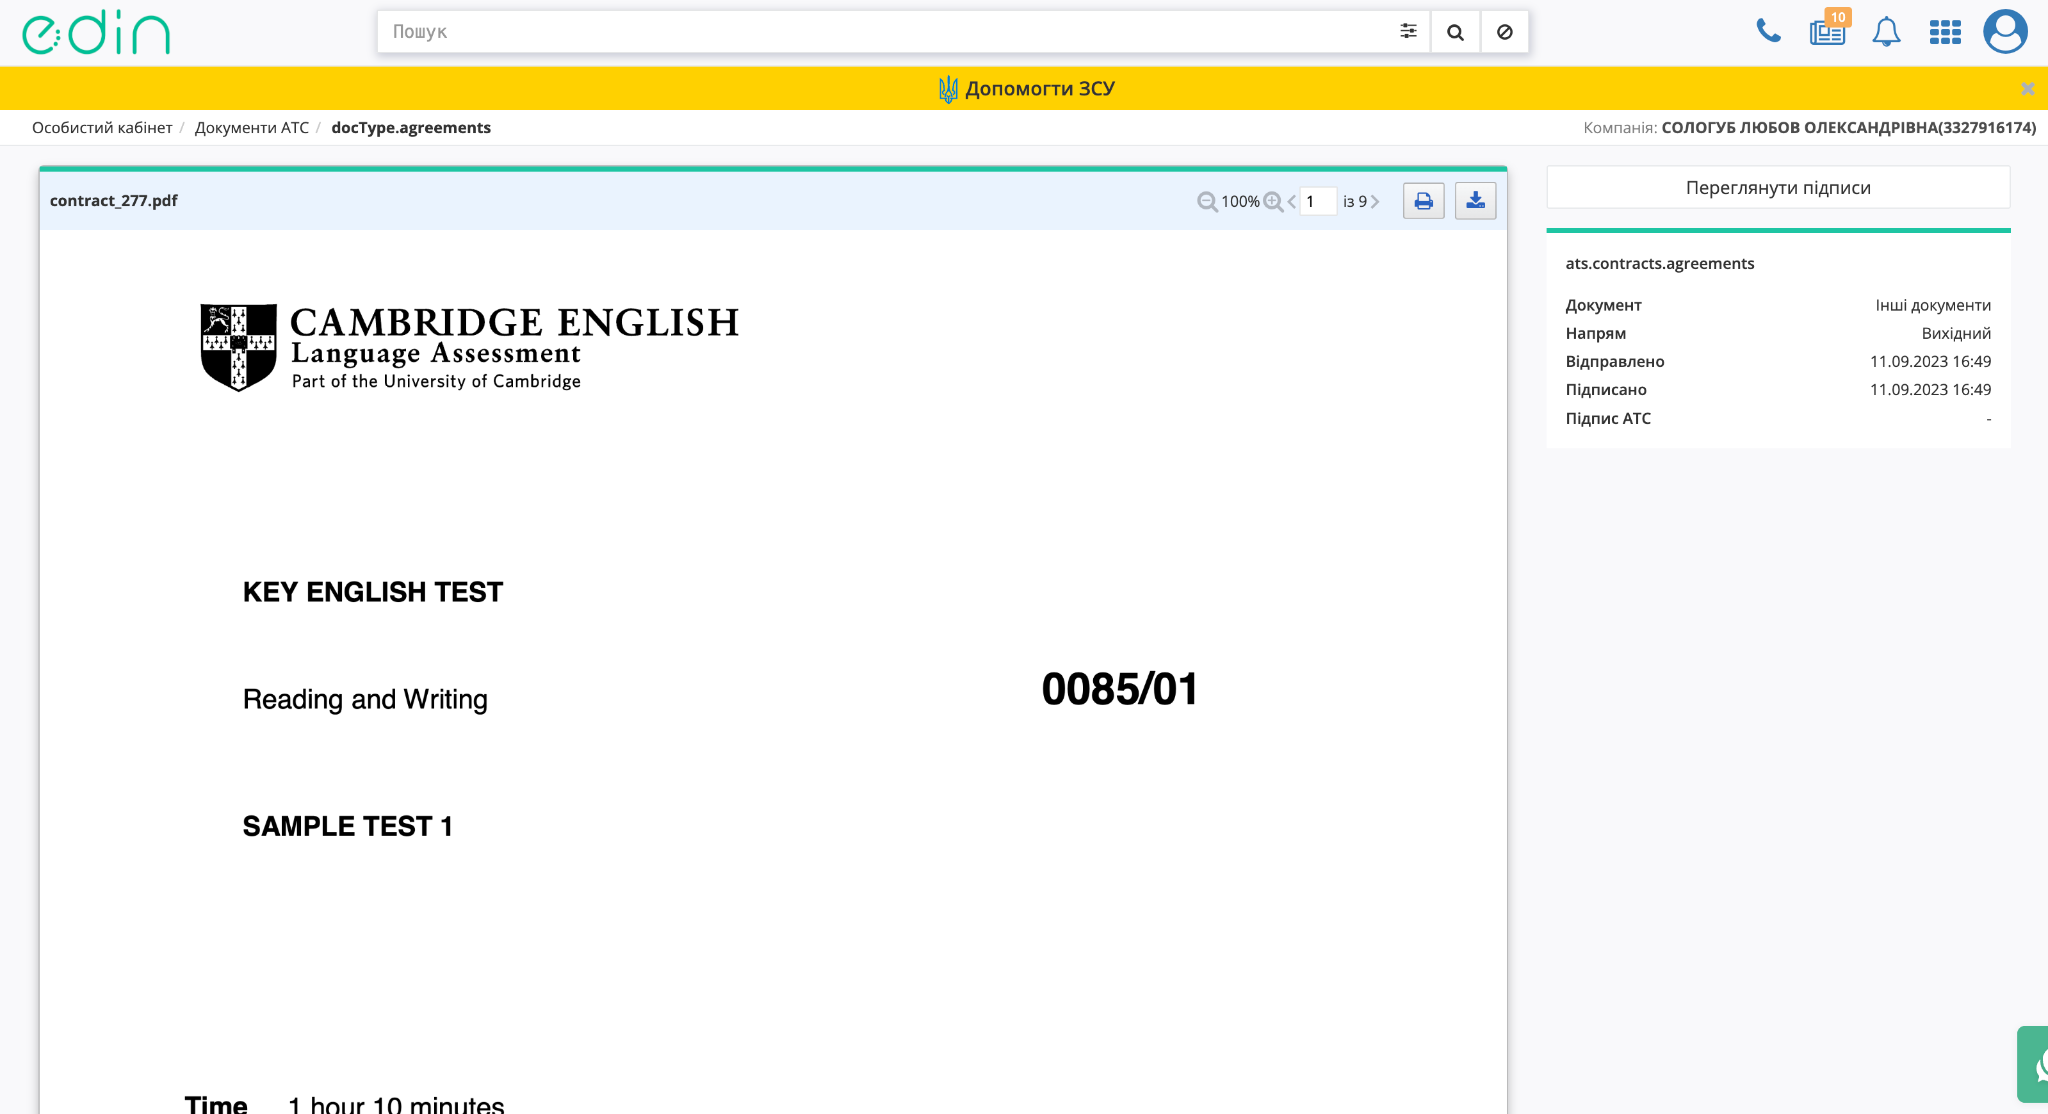Go to next PDF page

tap(1375, 201)
